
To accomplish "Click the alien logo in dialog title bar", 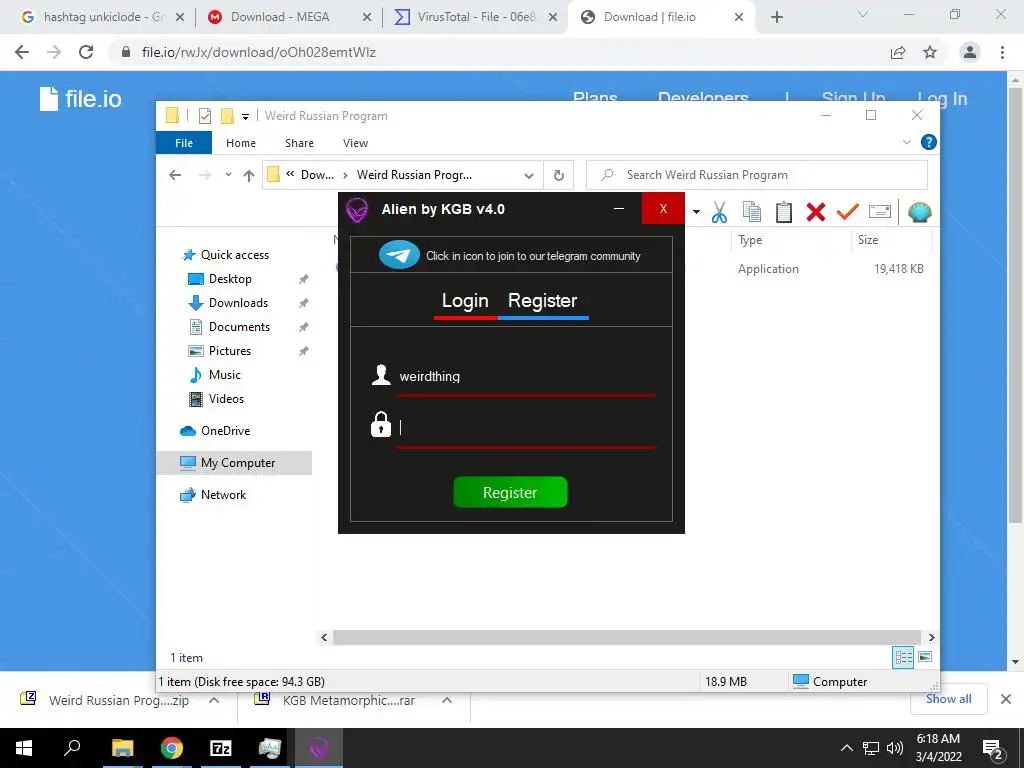I will 357,210.
